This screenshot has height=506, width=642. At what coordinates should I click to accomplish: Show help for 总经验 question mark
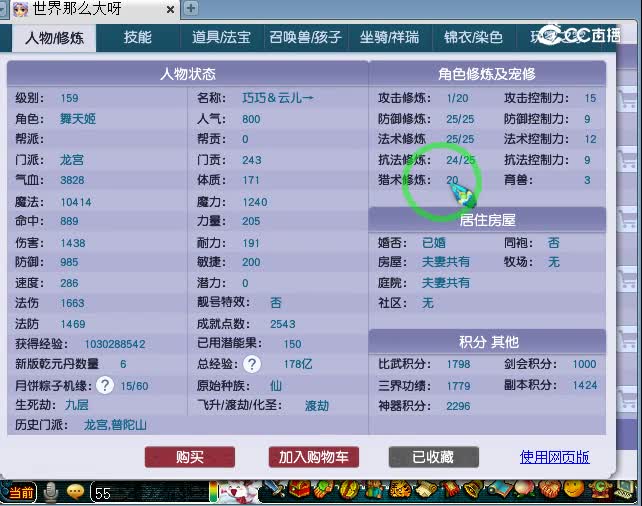252,364
